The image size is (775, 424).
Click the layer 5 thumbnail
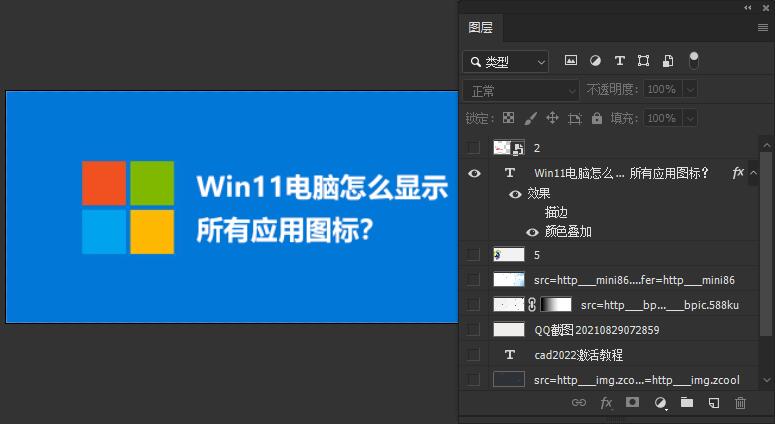[509, 254]
